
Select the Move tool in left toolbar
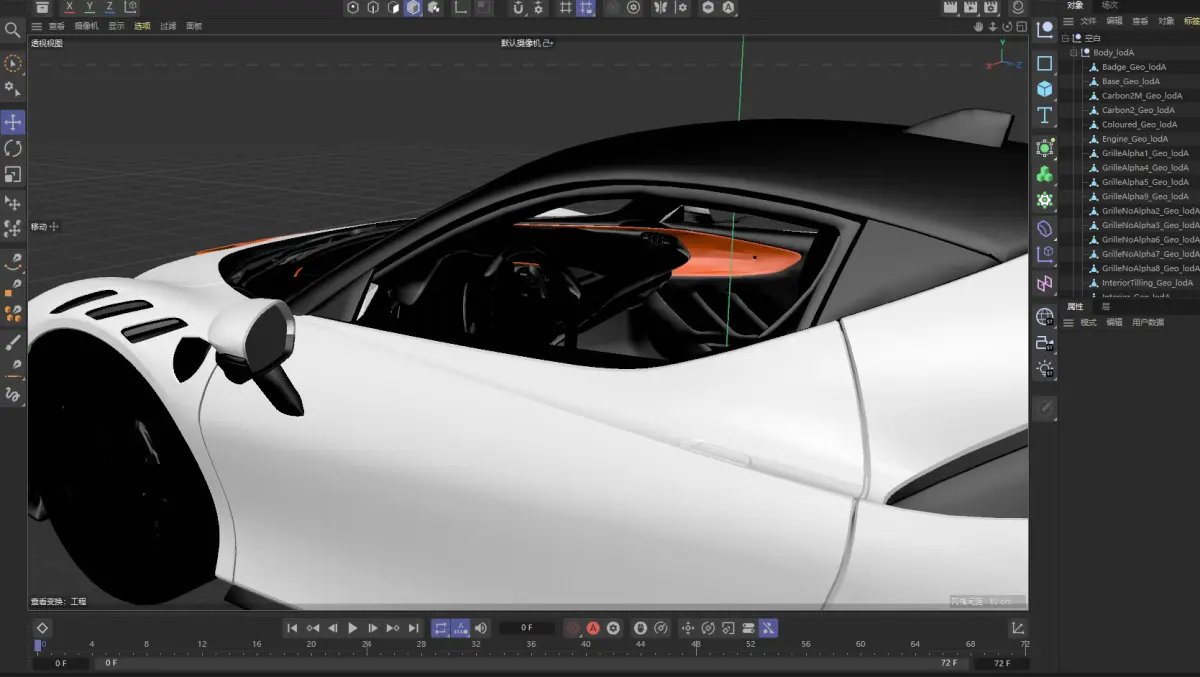[13, 122]
